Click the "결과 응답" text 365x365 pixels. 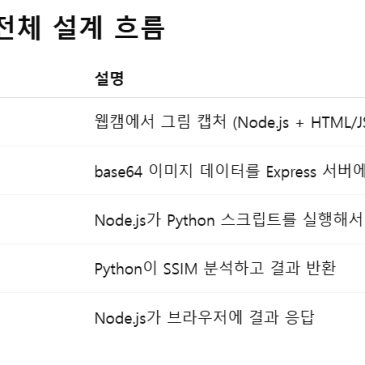click(x=281, y=317)
